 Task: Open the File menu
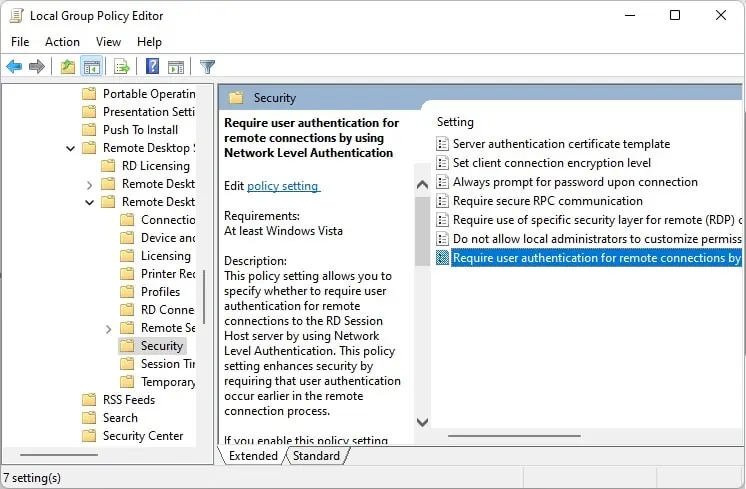(x=20, y=42)
